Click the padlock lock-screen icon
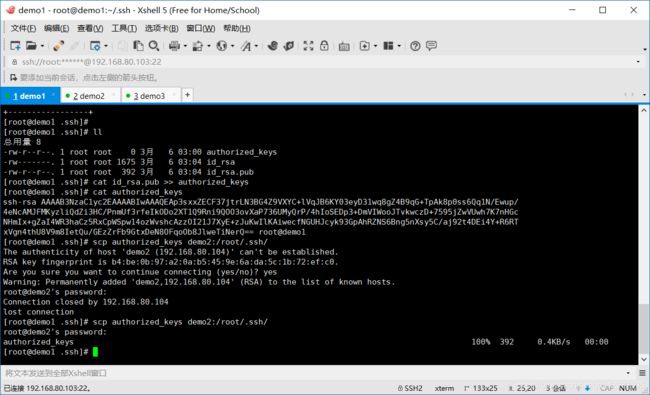This screenshot has width=650, height=395. point(324,46)
